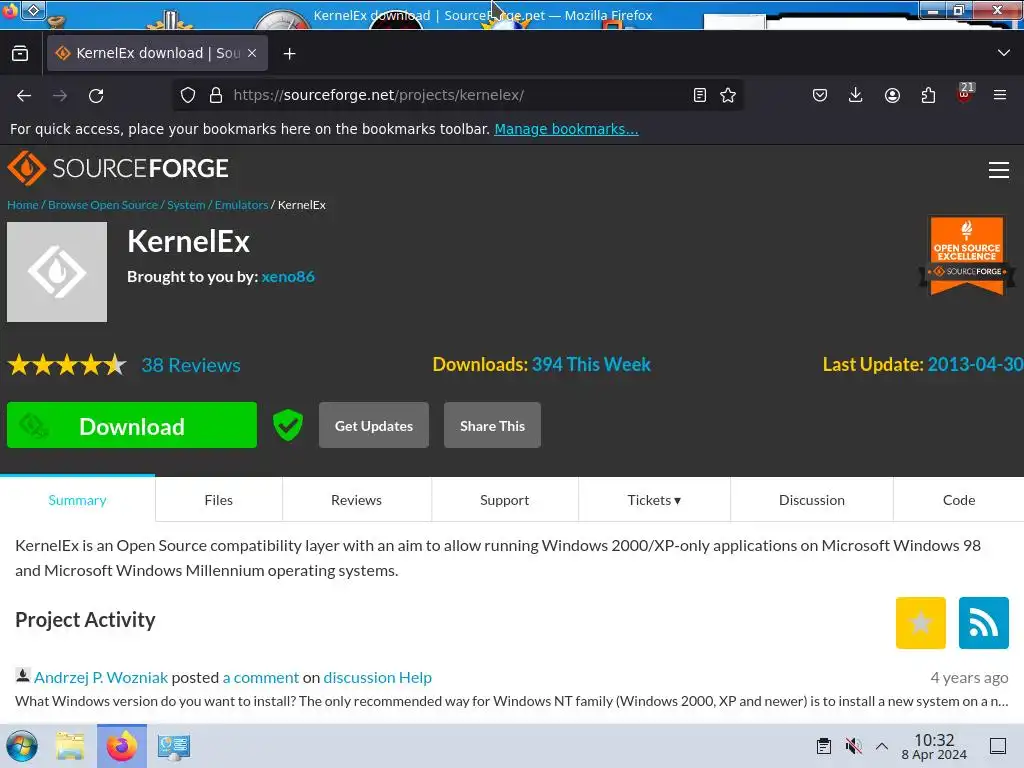
Task: Toggle the muted volume tray icon
Action: click(x=854, y=746)
